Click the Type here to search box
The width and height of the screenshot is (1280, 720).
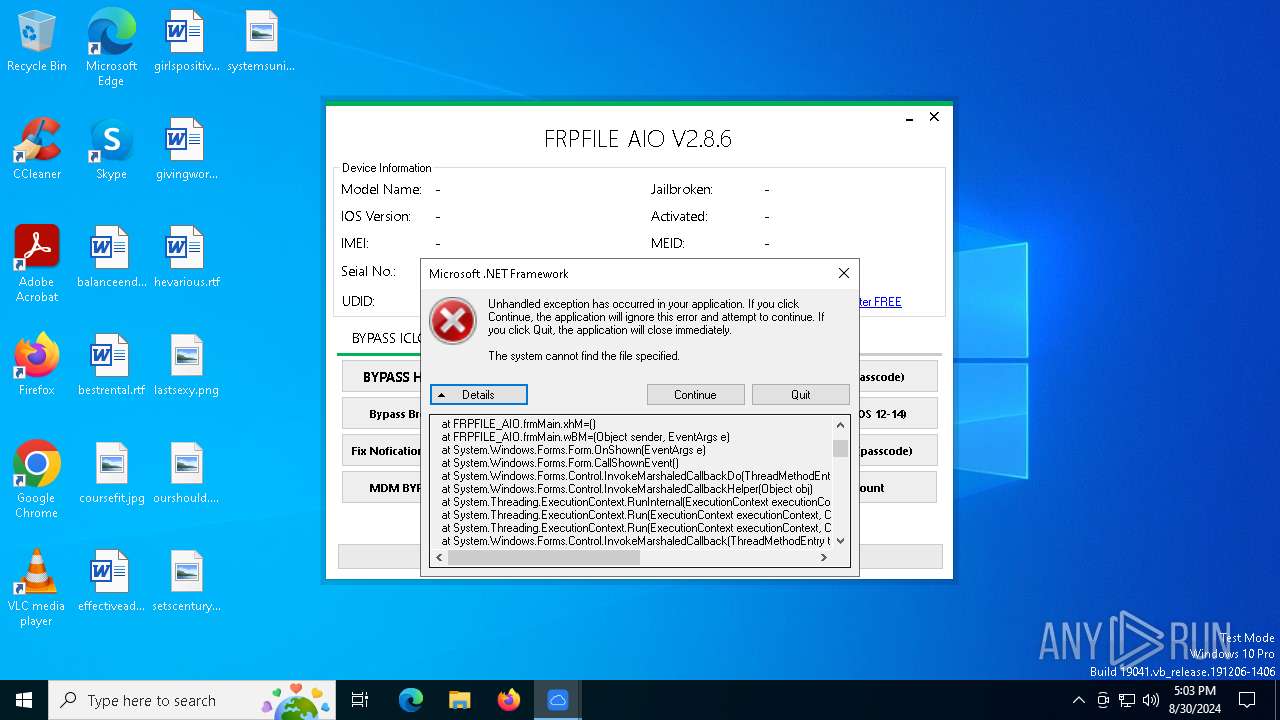click(192, 700)
